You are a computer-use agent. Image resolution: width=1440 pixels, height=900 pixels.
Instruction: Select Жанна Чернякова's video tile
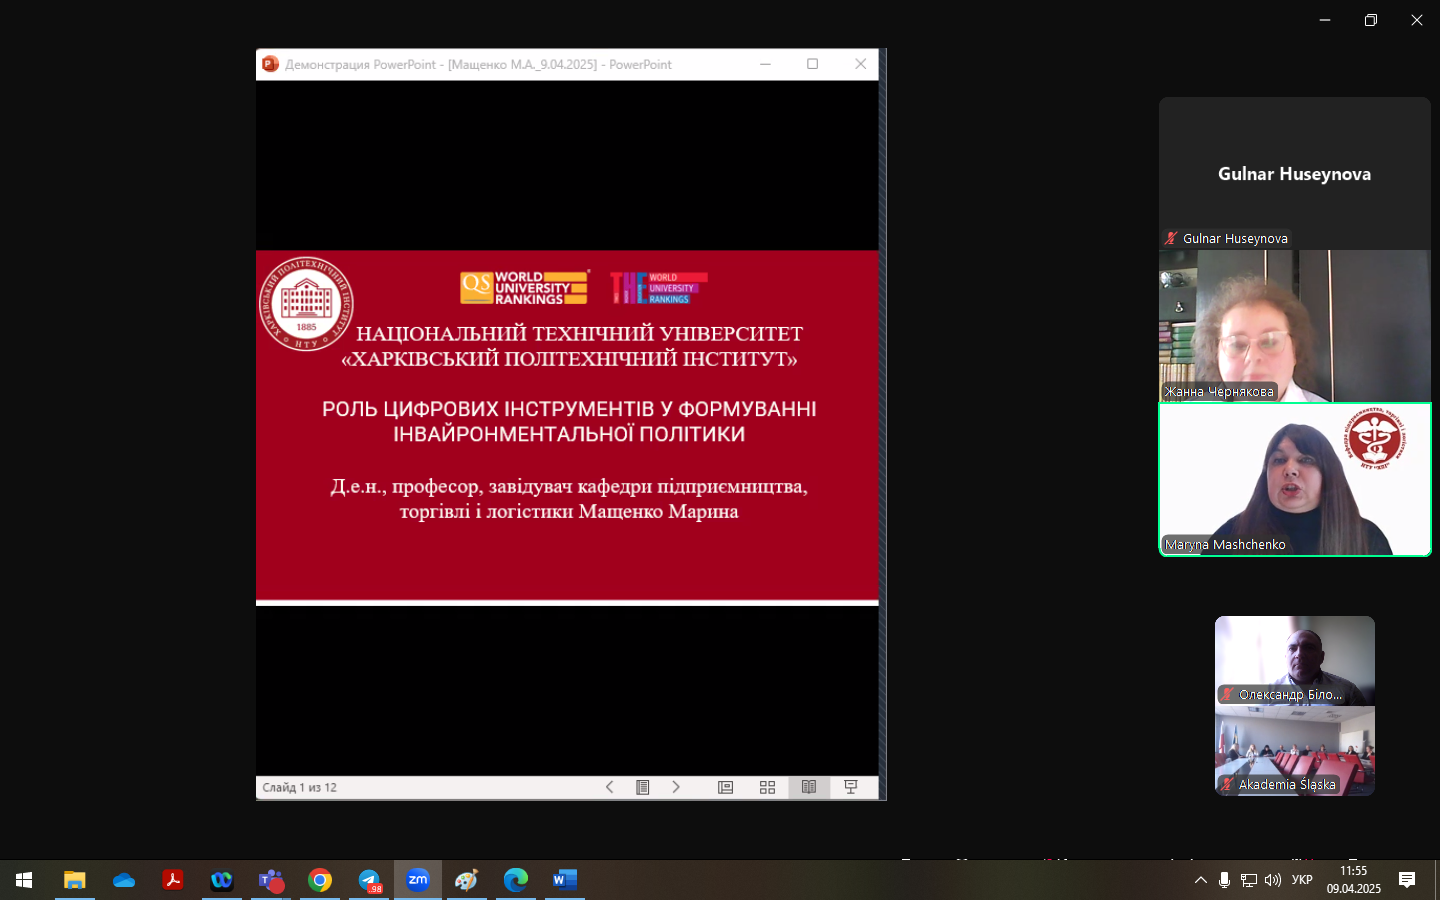pyautogui.click(x=1295, y=326)
